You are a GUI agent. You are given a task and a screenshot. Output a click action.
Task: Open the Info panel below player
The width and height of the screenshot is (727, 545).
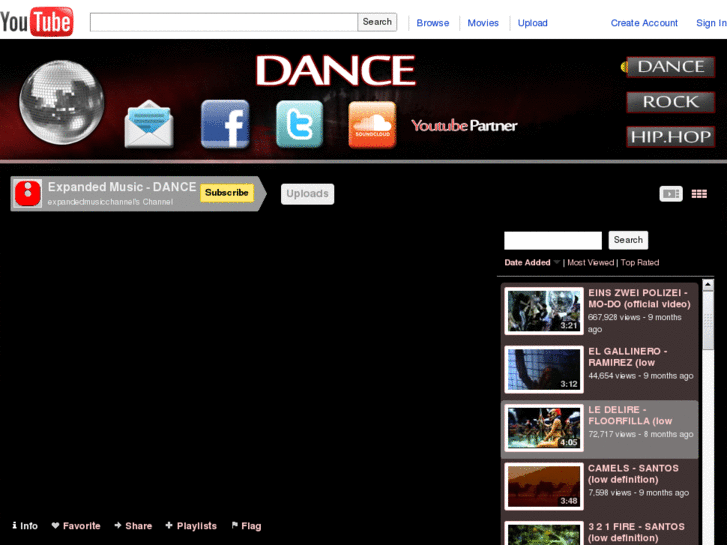click(25, 526)
